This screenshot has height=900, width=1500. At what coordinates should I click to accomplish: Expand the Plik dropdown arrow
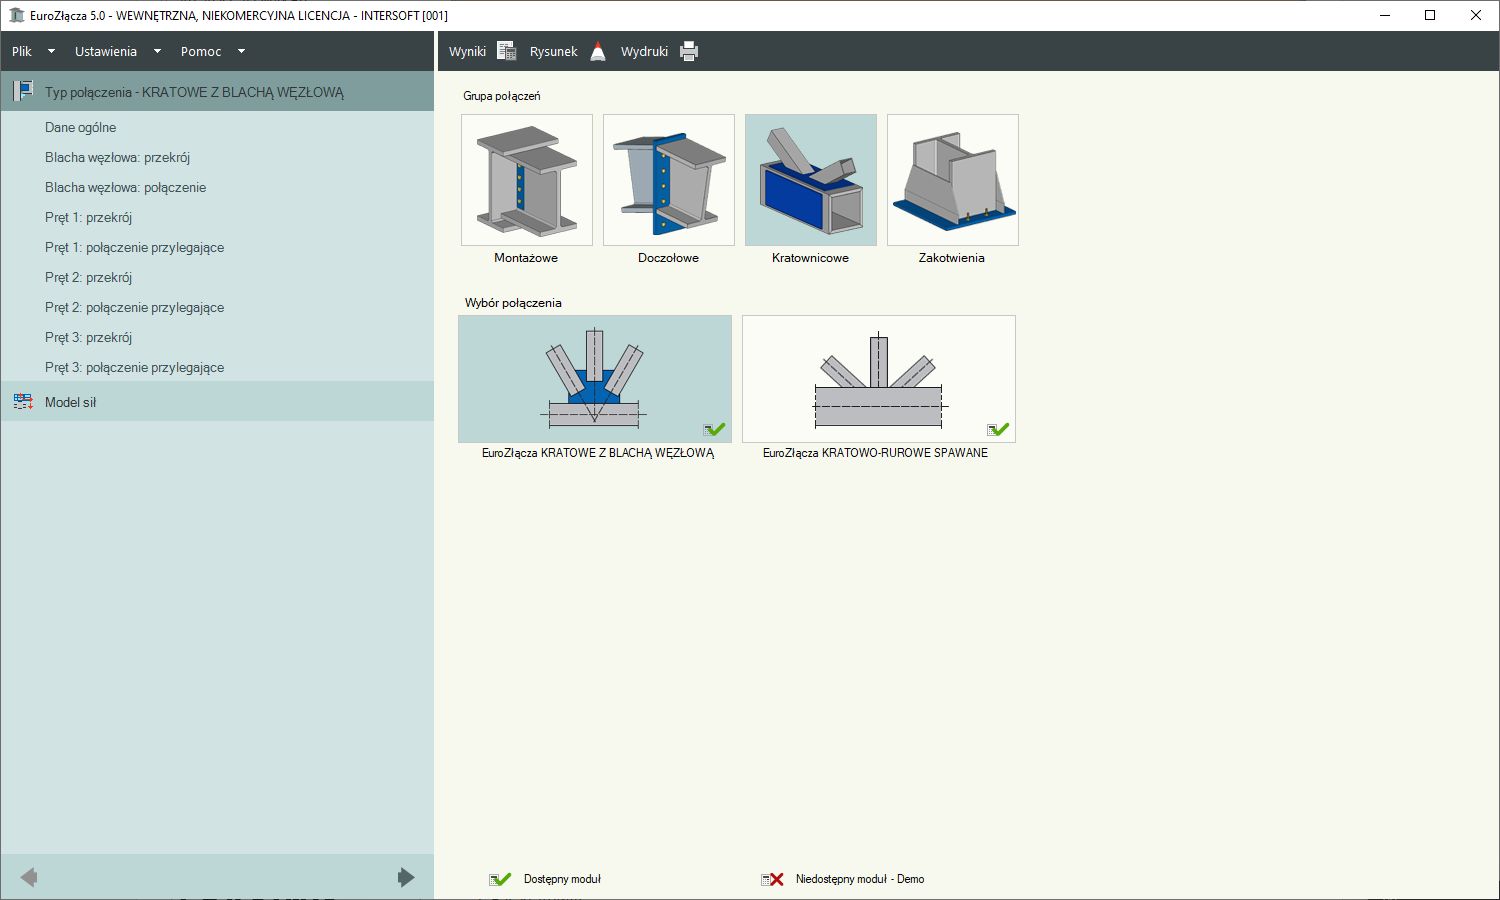51,51
